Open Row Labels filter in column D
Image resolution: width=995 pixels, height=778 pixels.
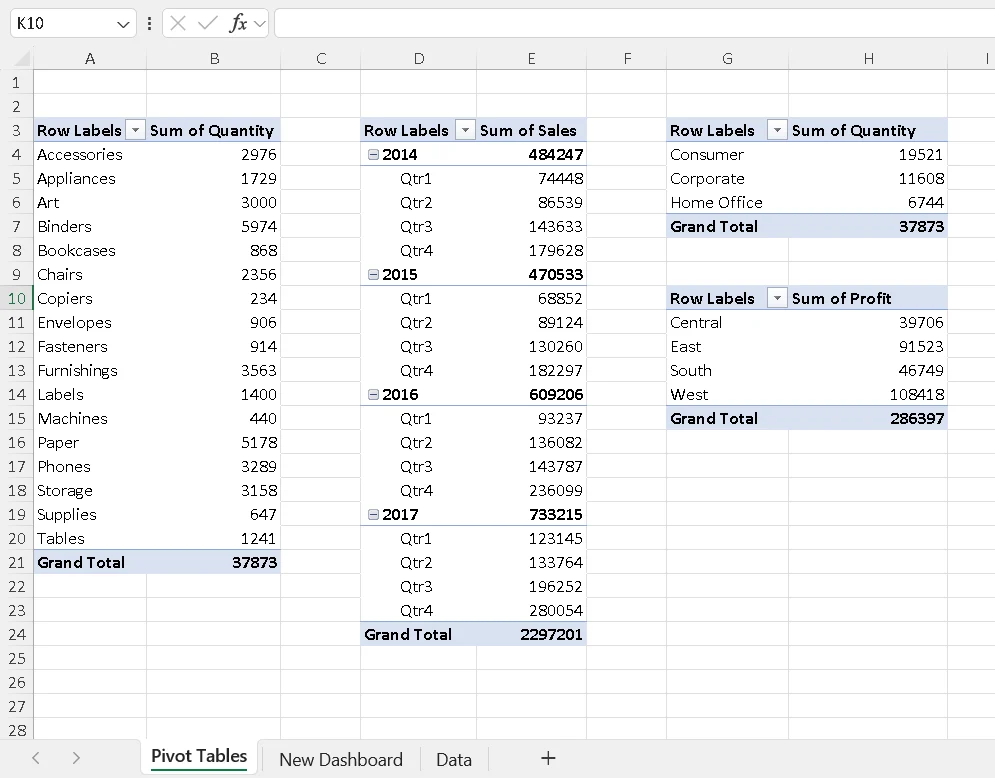point(464,131)
